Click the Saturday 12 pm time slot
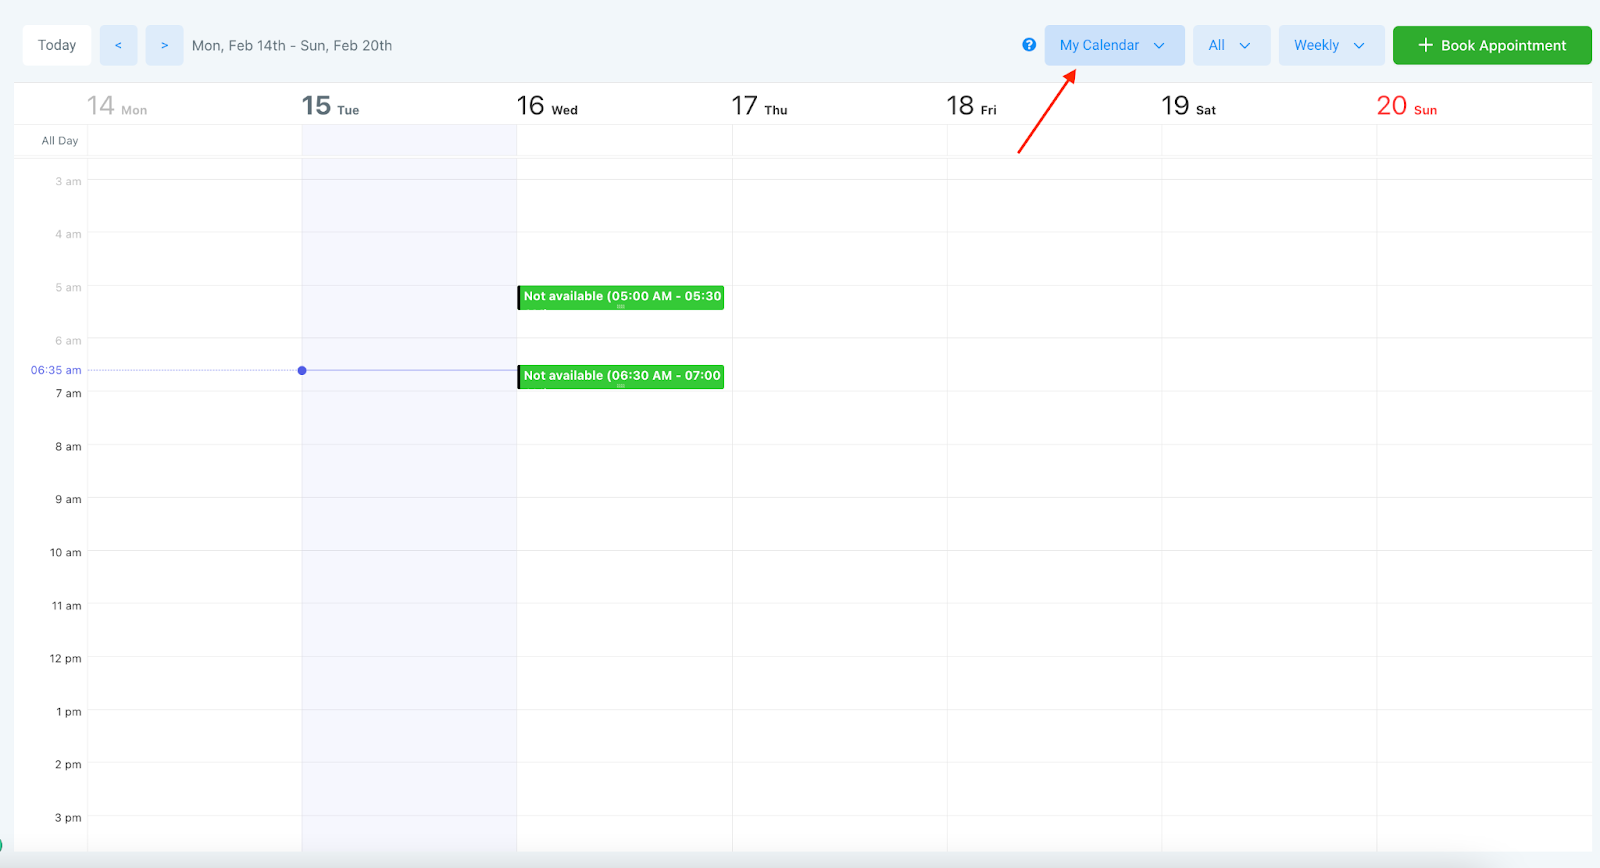The height and width of the screenshot is (868, 1600). click(1268, 682)
